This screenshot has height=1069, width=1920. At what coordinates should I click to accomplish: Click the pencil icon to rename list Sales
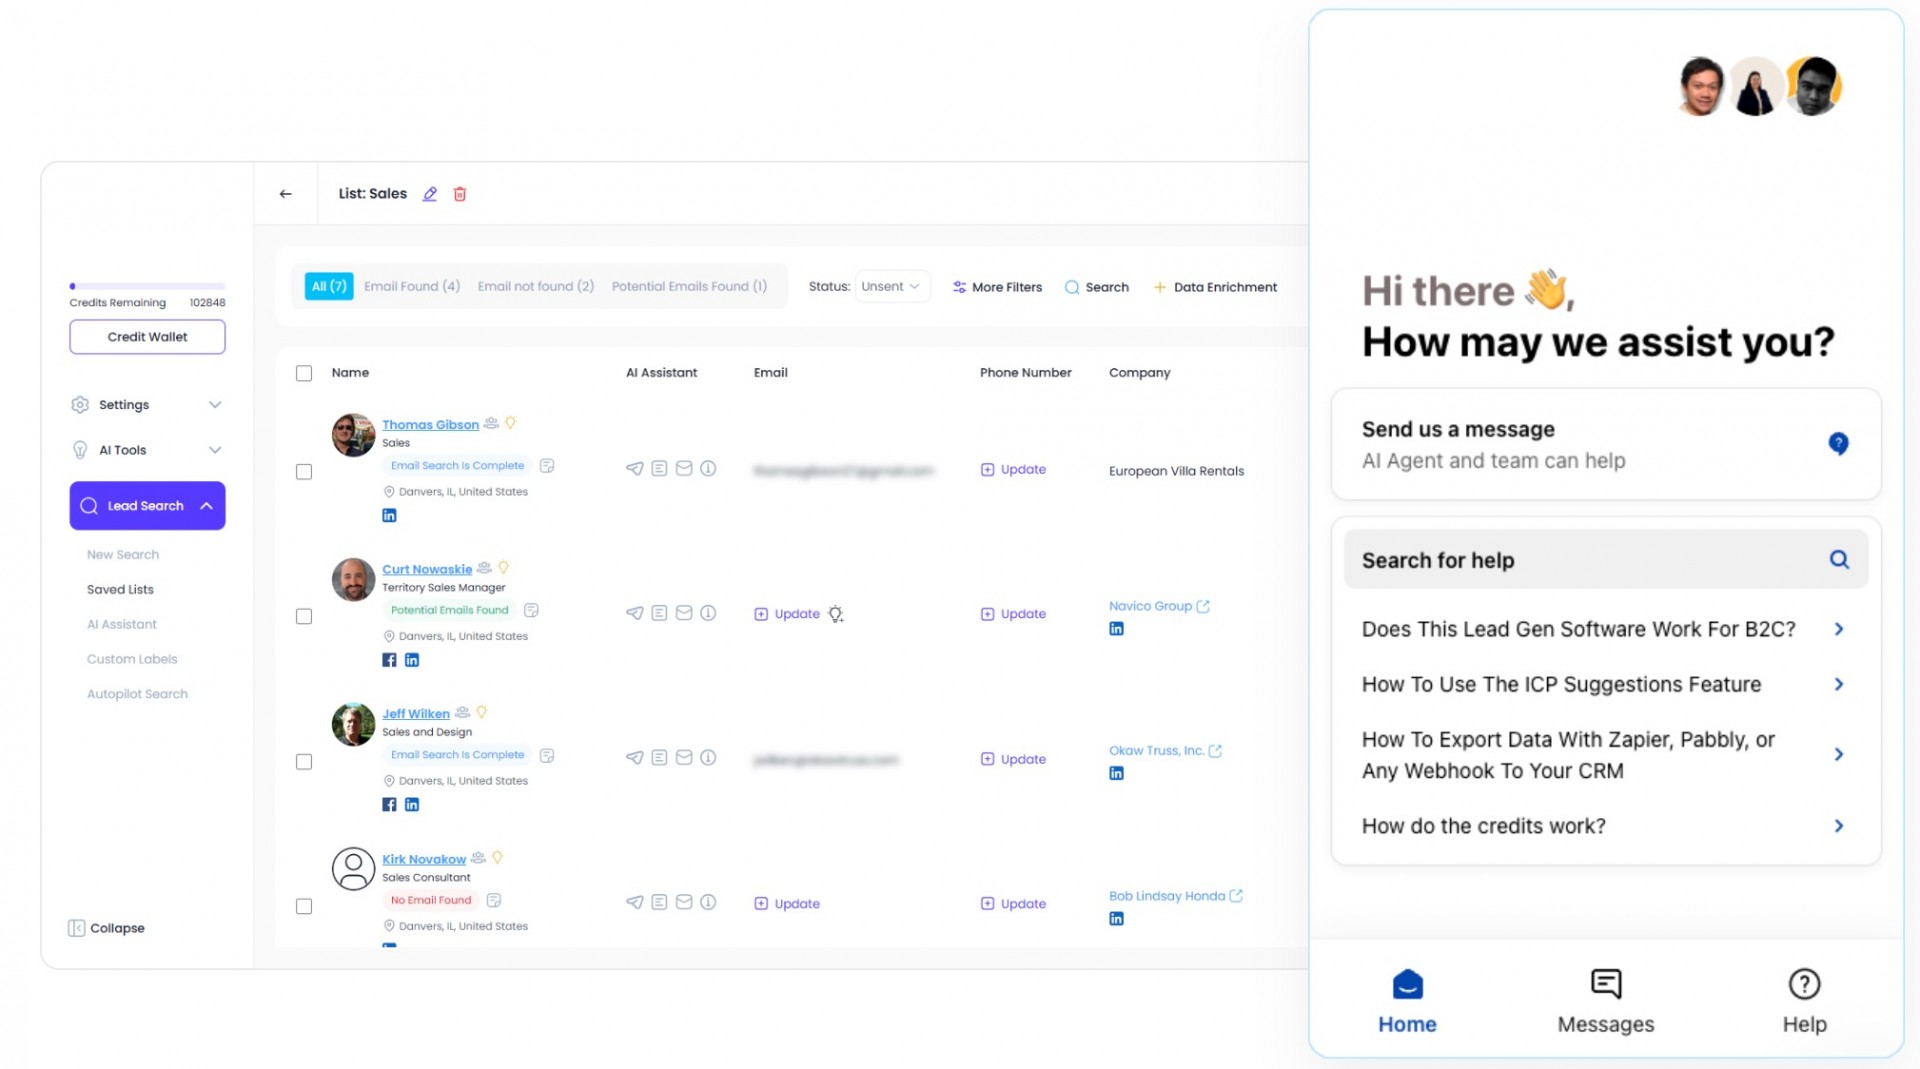pyautogui.click(x=430, y=194)
